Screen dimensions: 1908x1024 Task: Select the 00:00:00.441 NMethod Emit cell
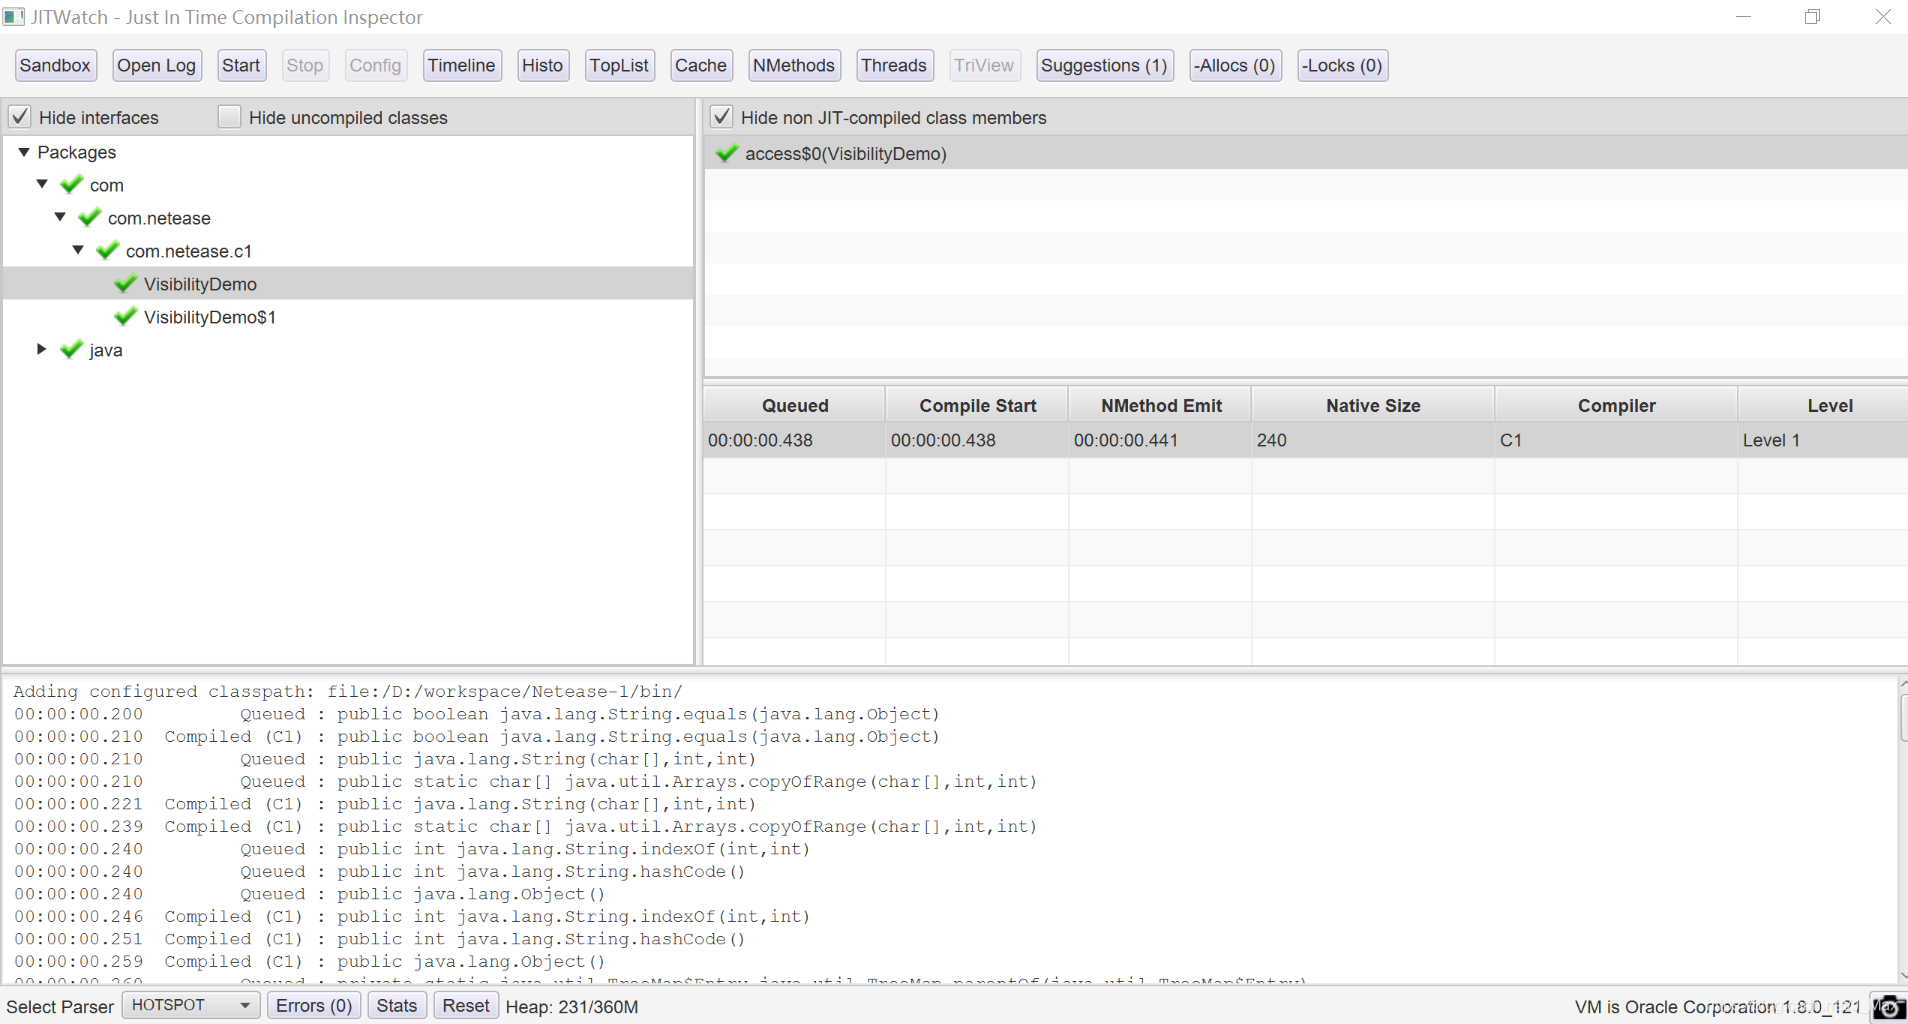click(1160, 440)
